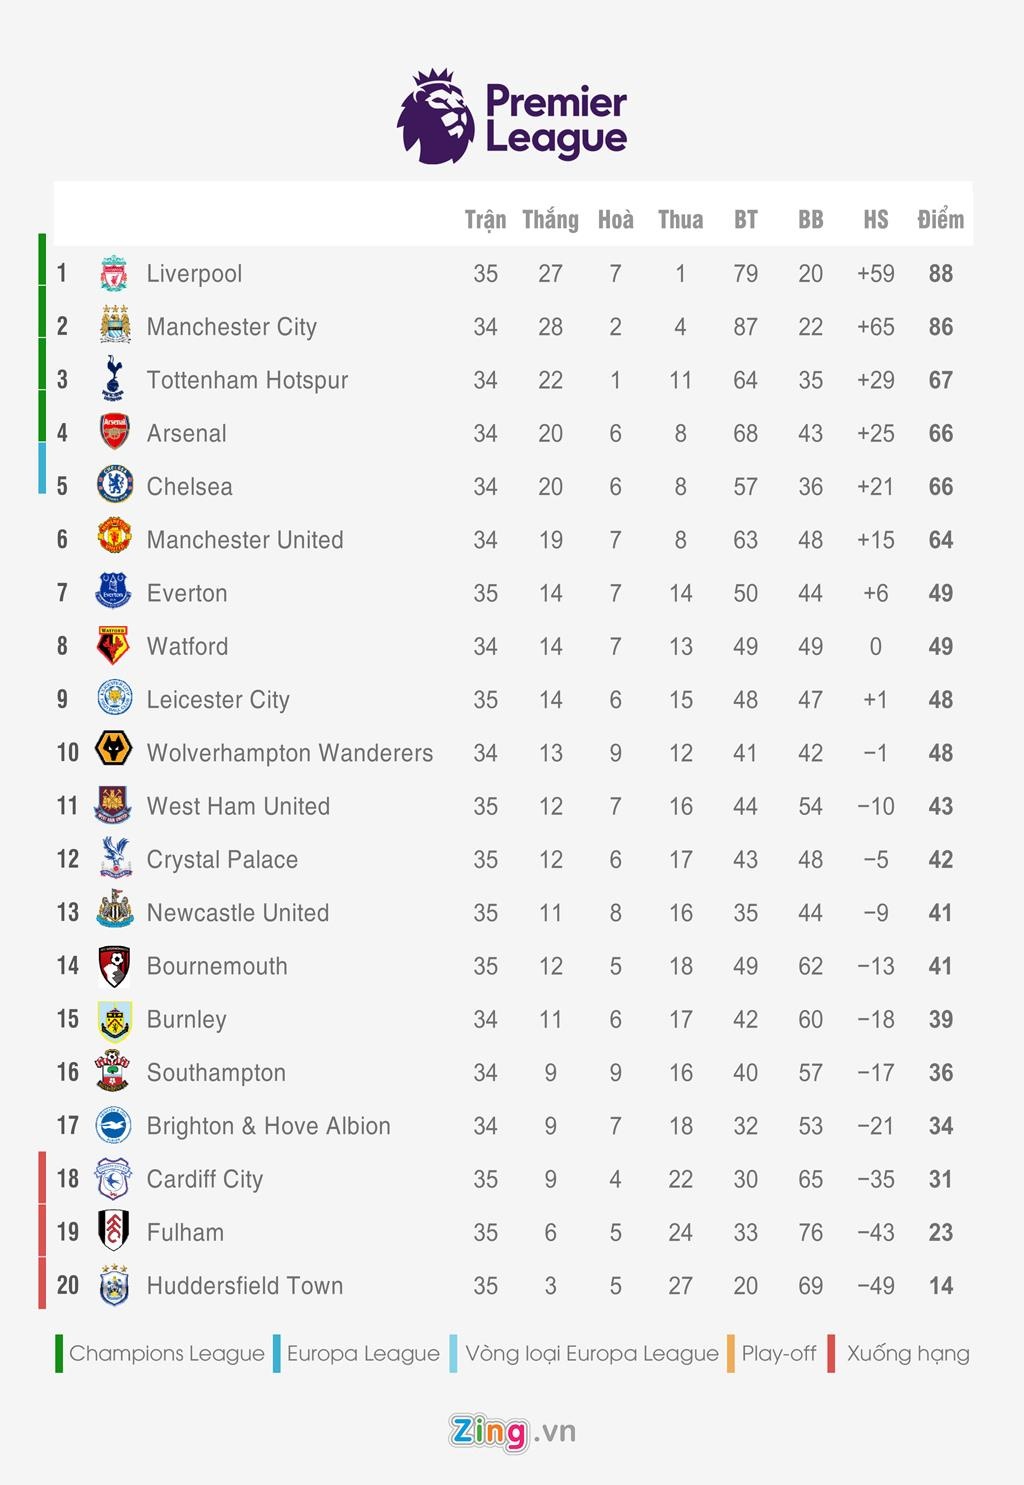Open the Zing.vn logo link
Image resolution: width=1024 pixels, height=1485 pixels.
512,1432
